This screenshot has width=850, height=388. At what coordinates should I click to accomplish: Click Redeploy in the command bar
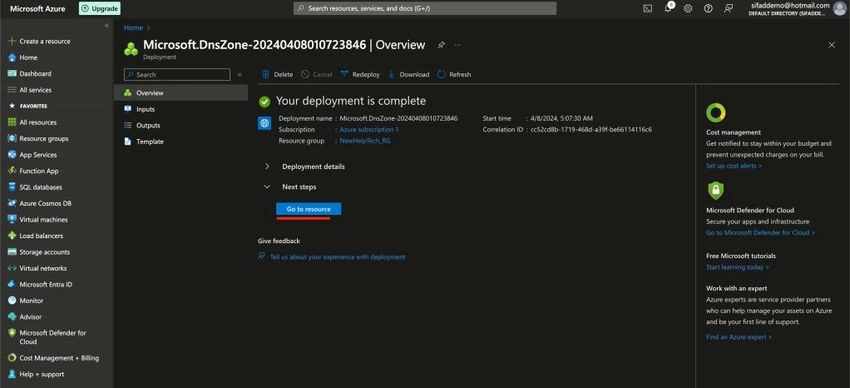[x=360, y=75]
